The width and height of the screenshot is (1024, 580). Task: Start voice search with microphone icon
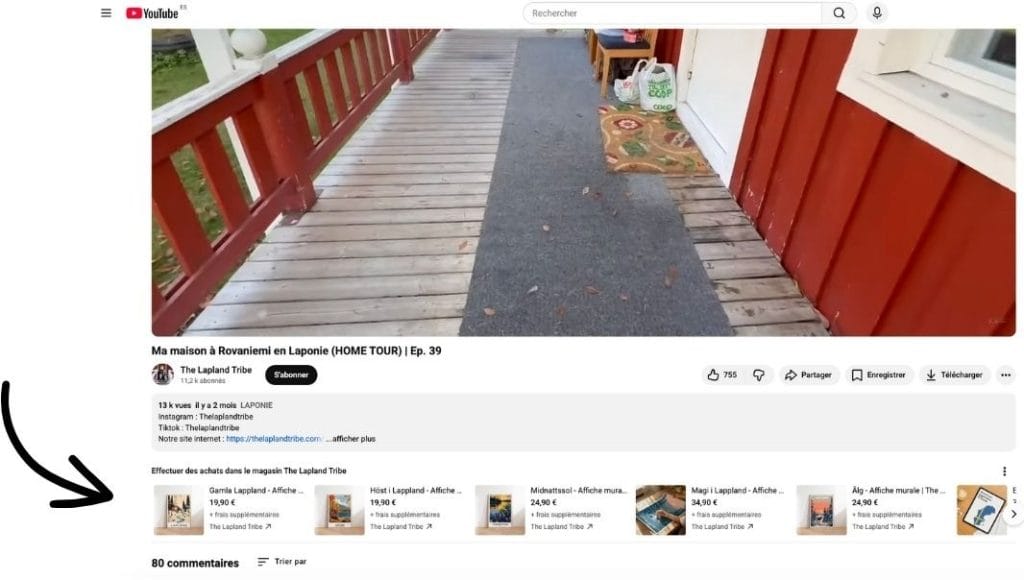point(877,12)
